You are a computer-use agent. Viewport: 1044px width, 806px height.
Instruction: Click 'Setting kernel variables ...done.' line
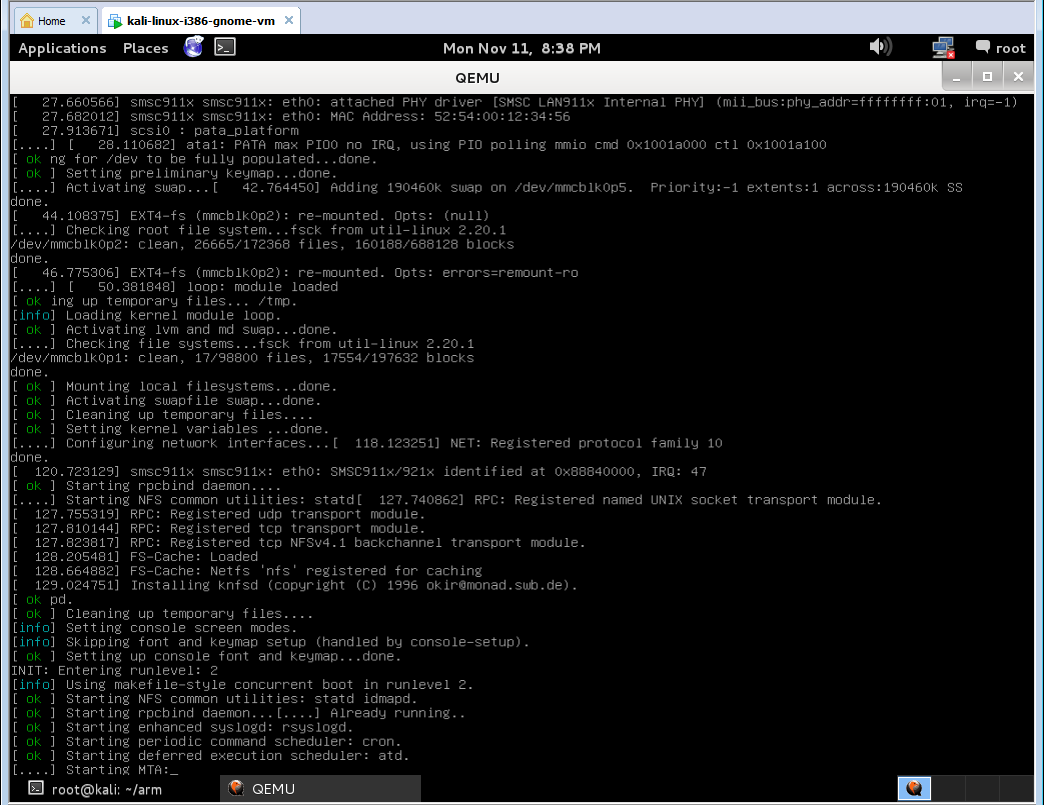pos(170,429)
